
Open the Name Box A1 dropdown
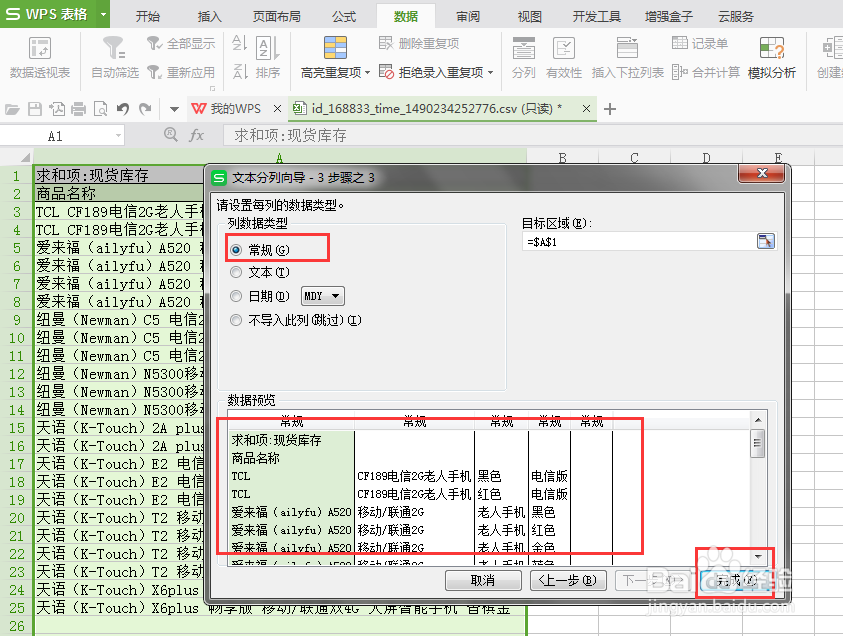(118, 135)
